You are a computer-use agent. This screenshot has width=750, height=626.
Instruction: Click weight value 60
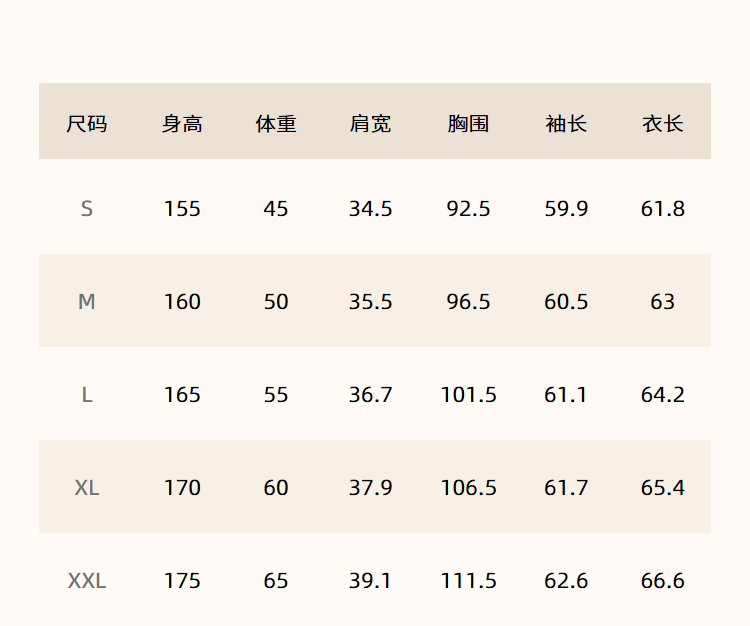[x=276, y=488]
